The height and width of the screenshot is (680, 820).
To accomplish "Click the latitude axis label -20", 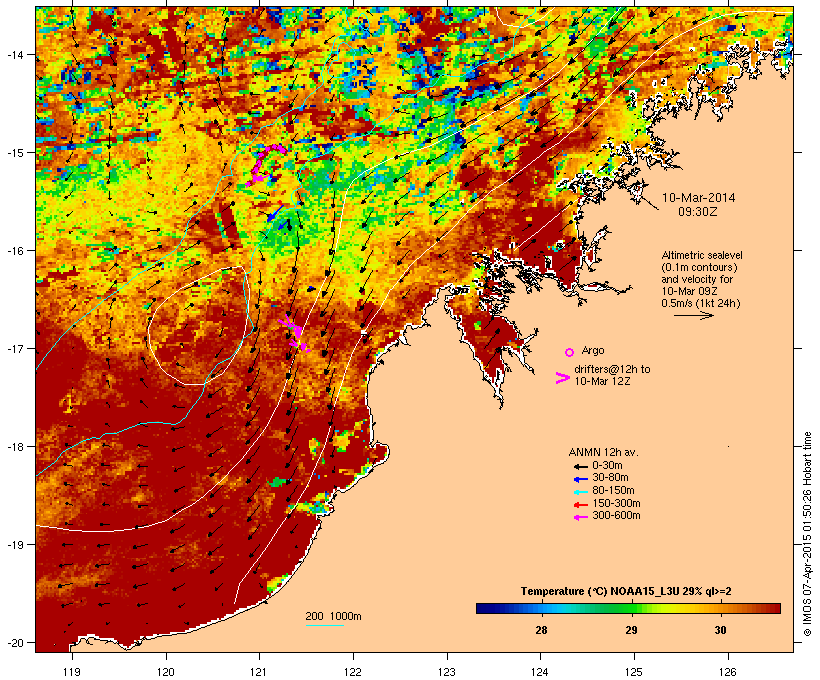I will coord(15,642).
